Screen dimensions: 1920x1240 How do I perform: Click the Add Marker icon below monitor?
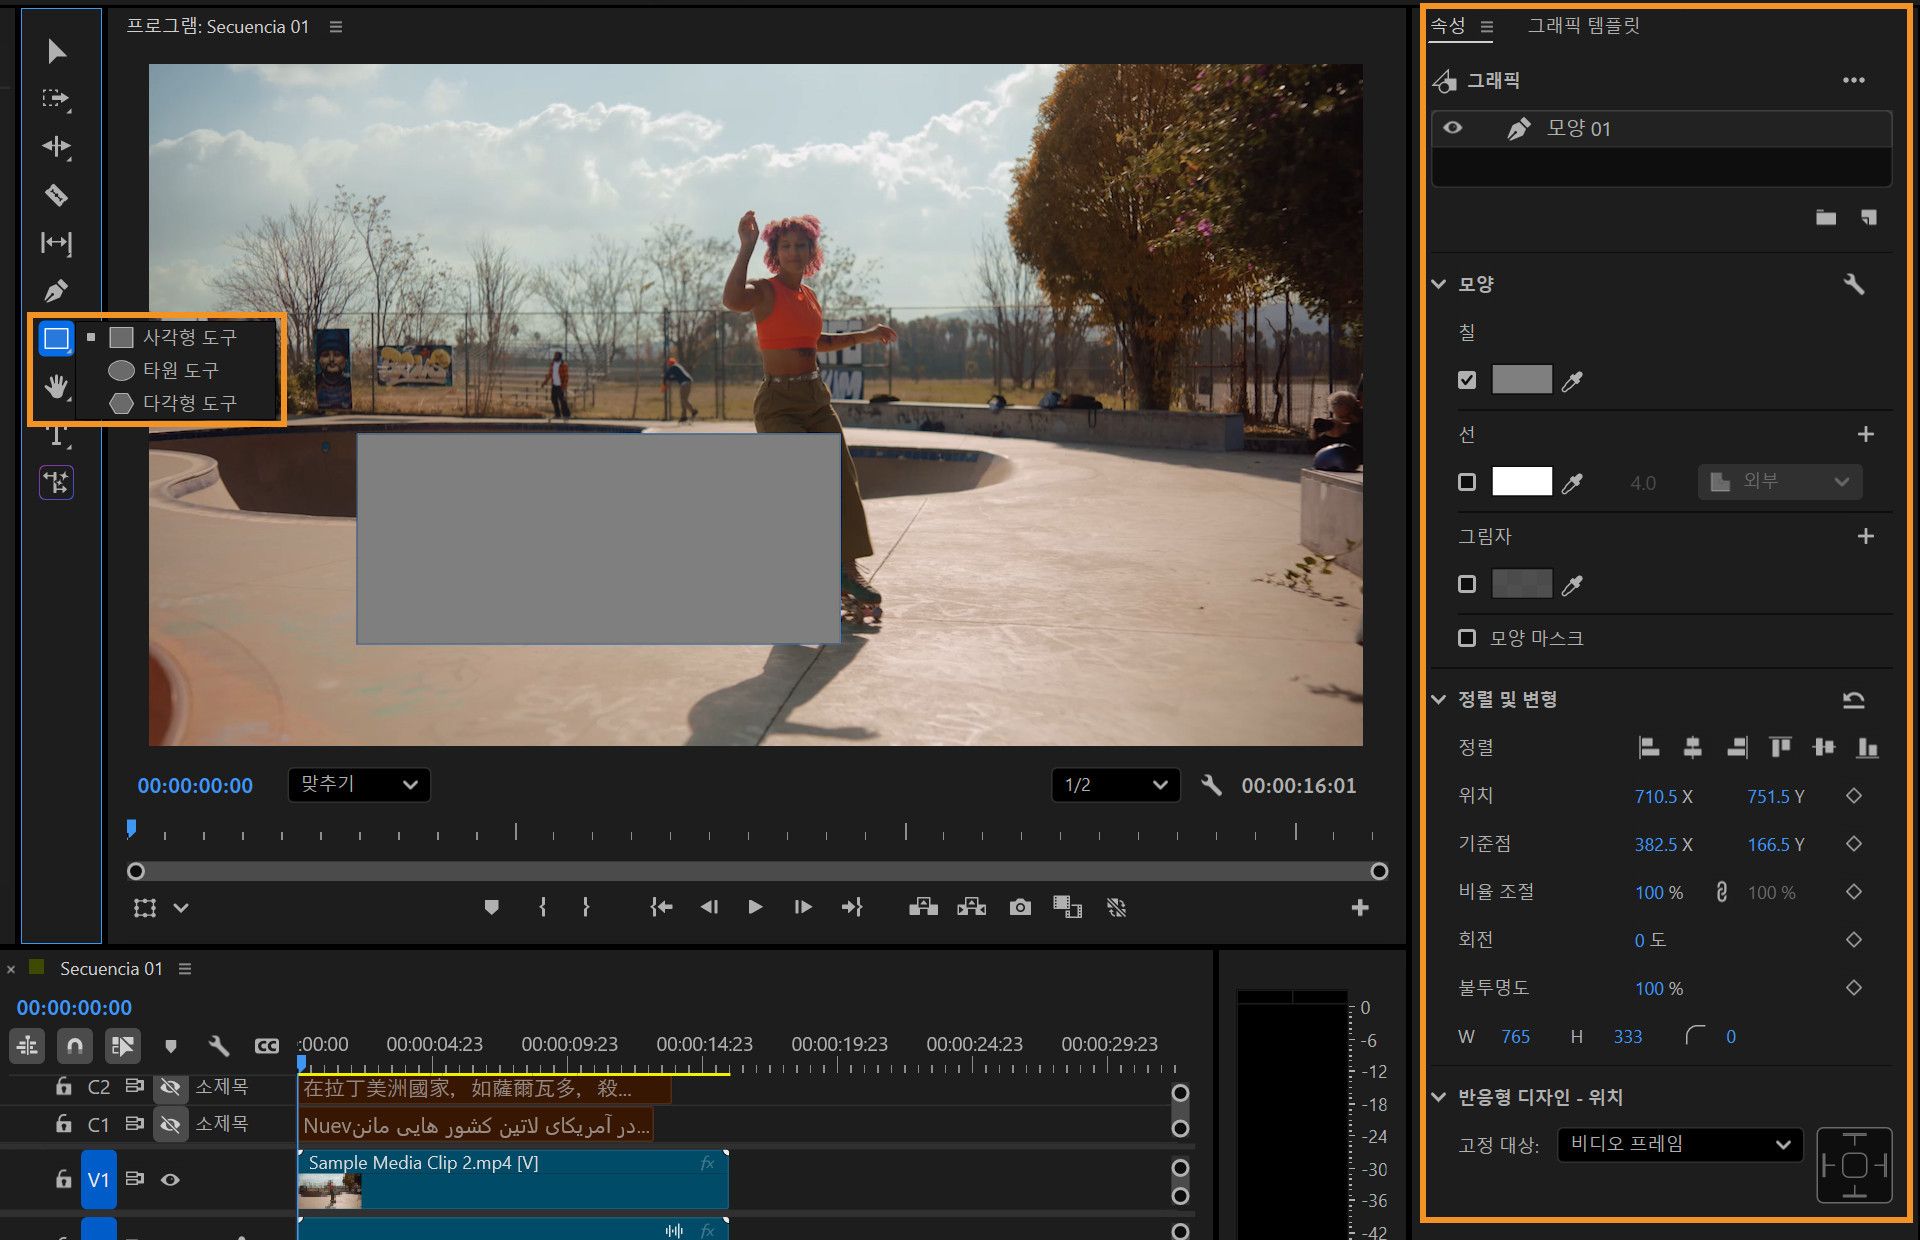[491, 907]
